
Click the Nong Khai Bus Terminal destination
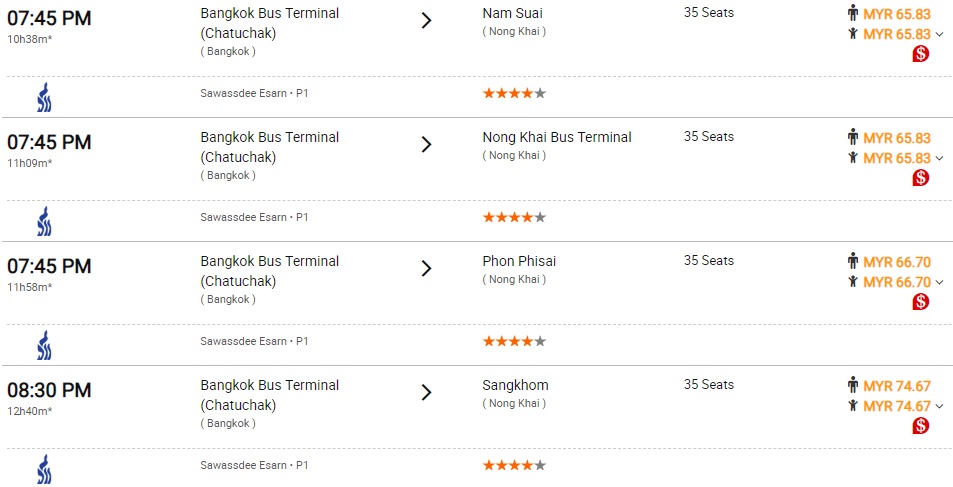pos(556,137)
